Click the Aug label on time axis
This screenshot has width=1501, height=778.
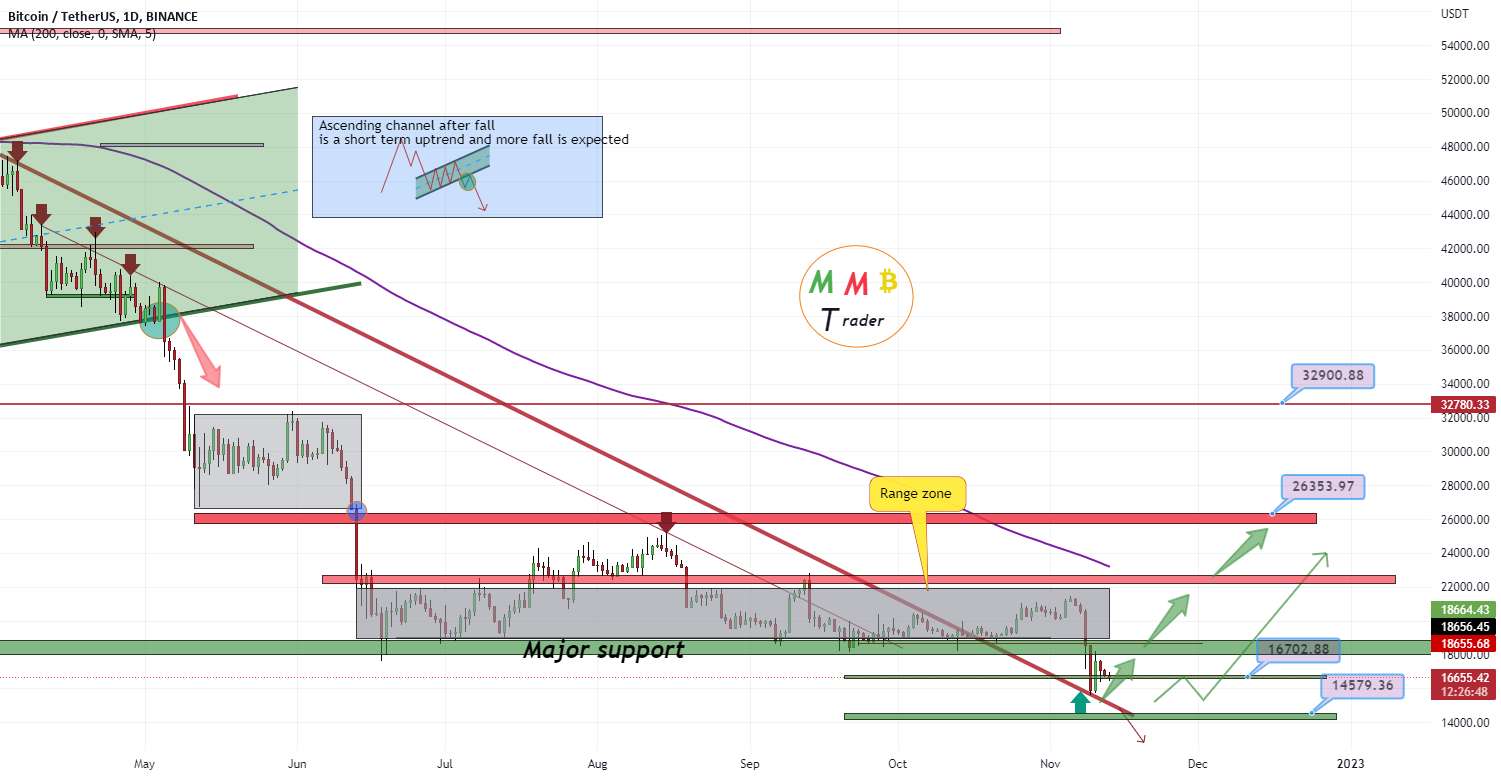point(596,764)
